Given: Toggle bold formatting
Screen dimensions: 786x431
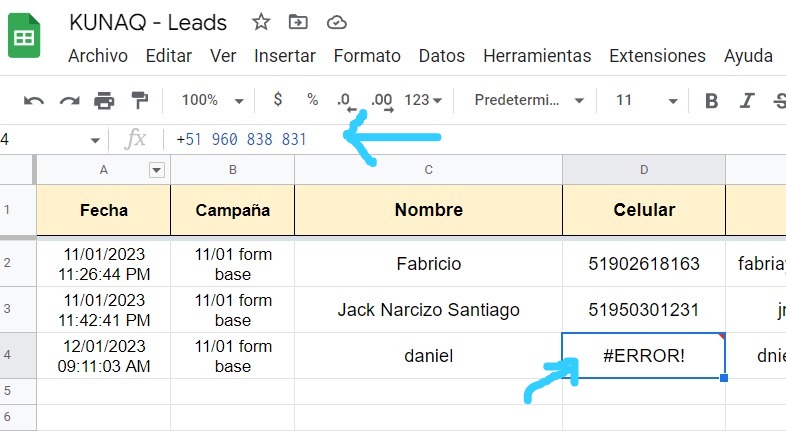Looking at the screenshot, I should tap(711, 101).
